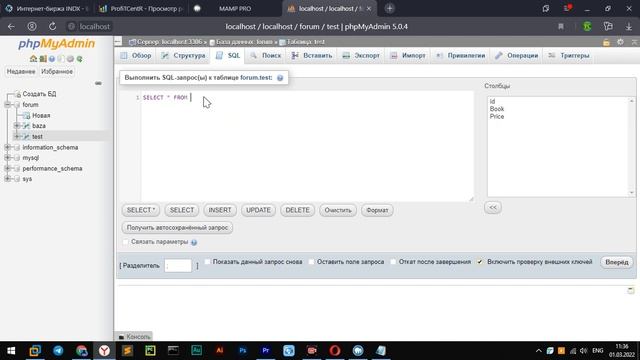Collapse the navigation panel at top bar
This screenshot has width=640, height=360.
[x=118, y=42]
